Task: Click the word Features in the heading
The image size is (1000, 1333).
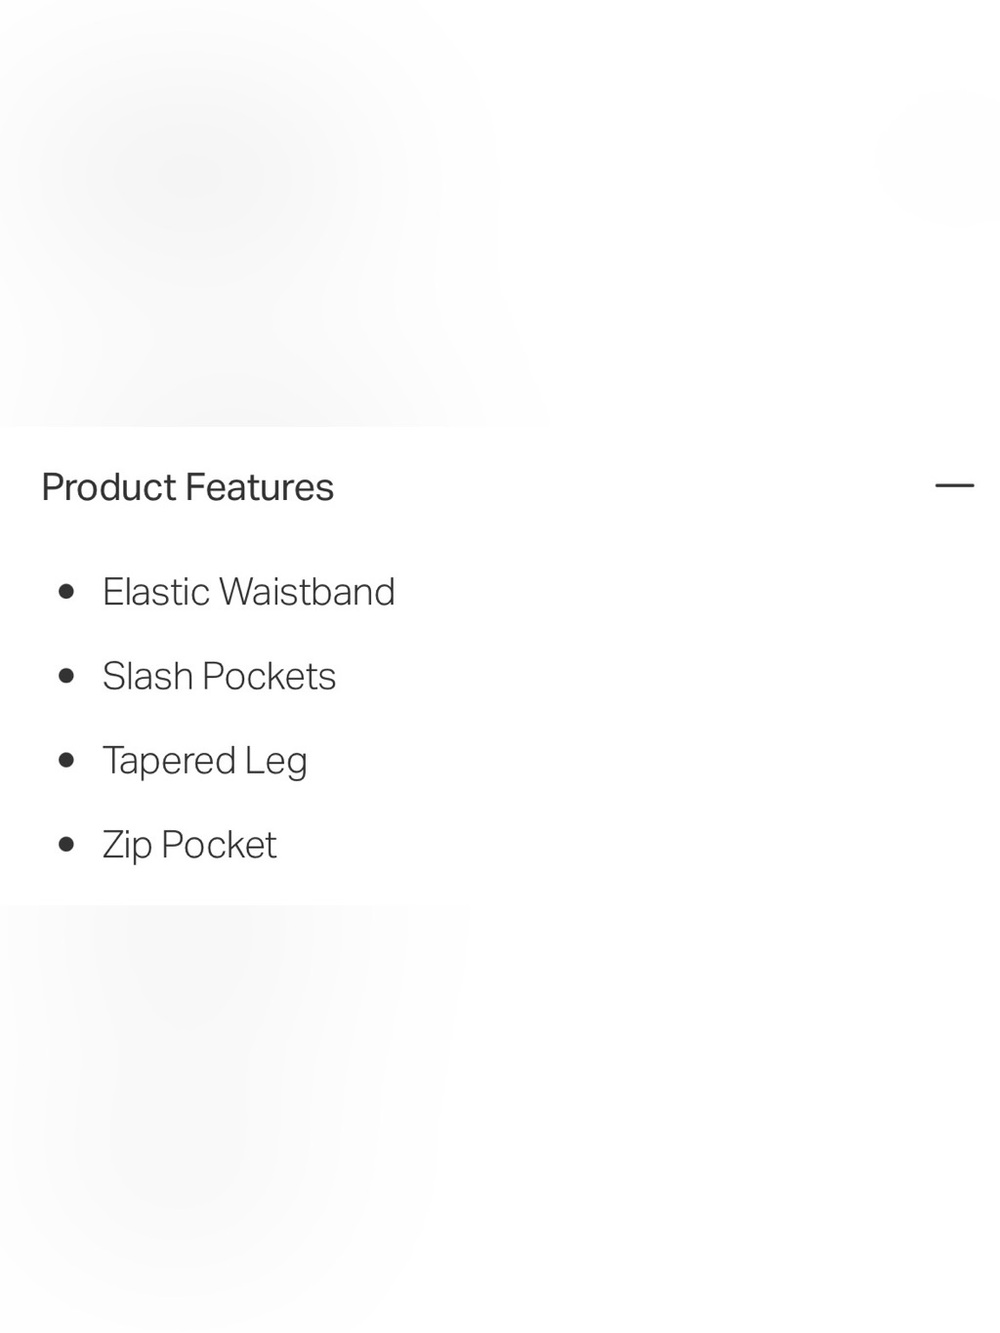Action: pyautogui.click(x=260, y=488)
